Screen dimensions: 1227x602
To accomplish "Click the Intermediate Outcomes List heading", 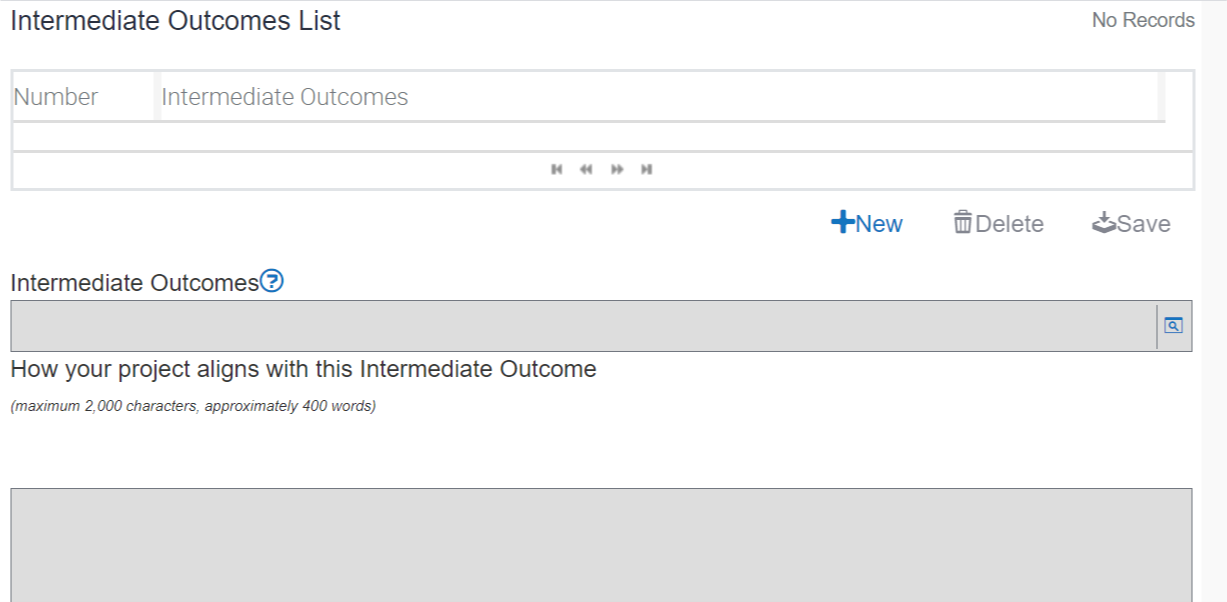I will (175, 20).
